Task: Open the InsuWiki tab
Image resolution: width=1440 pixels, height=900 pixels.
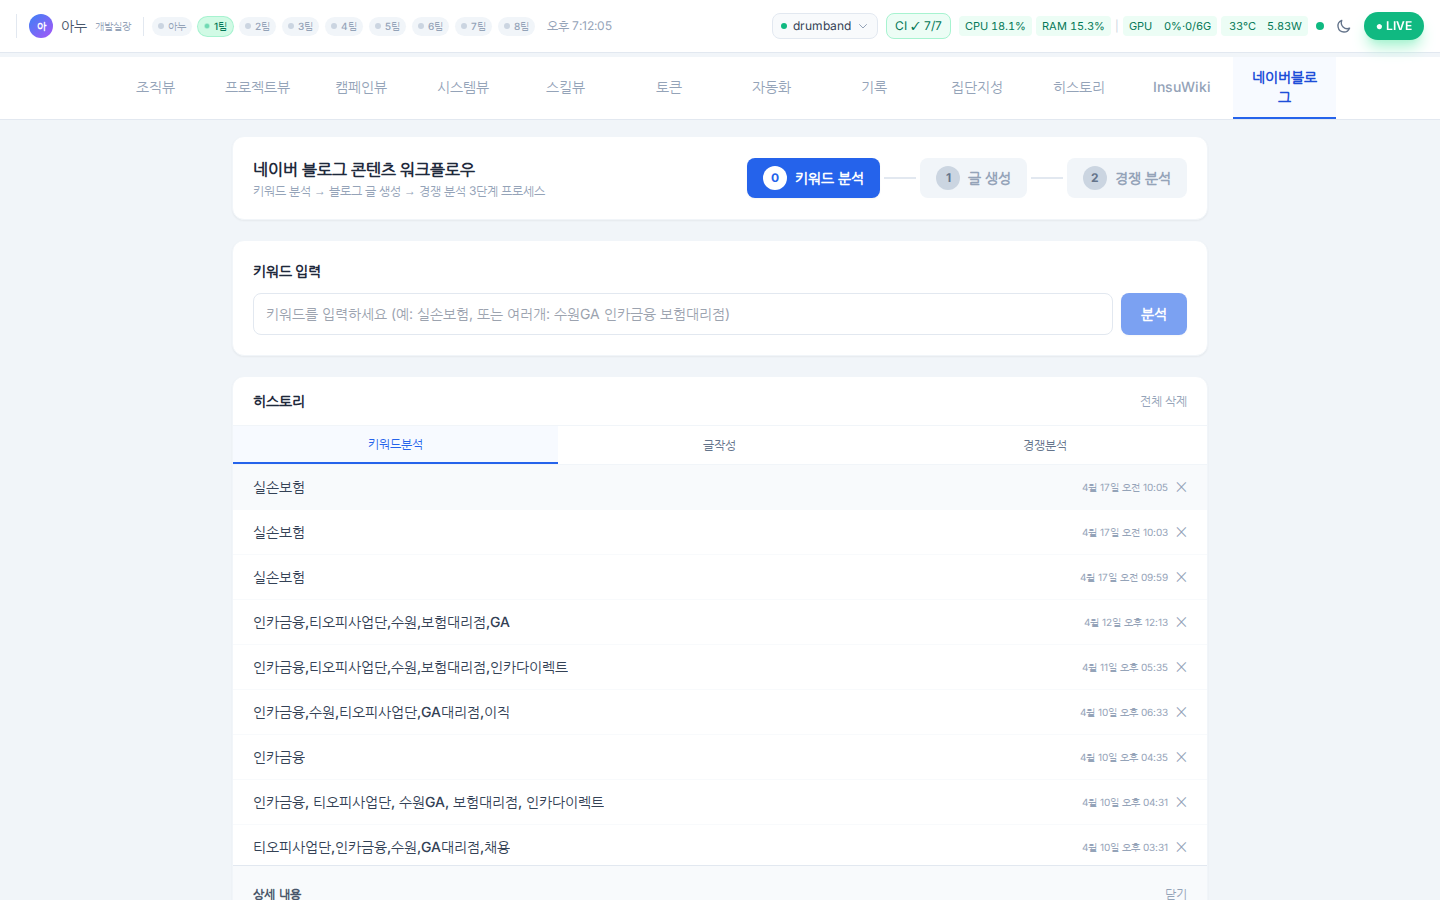Action: pyautogui.click(x=1181, y=87)
